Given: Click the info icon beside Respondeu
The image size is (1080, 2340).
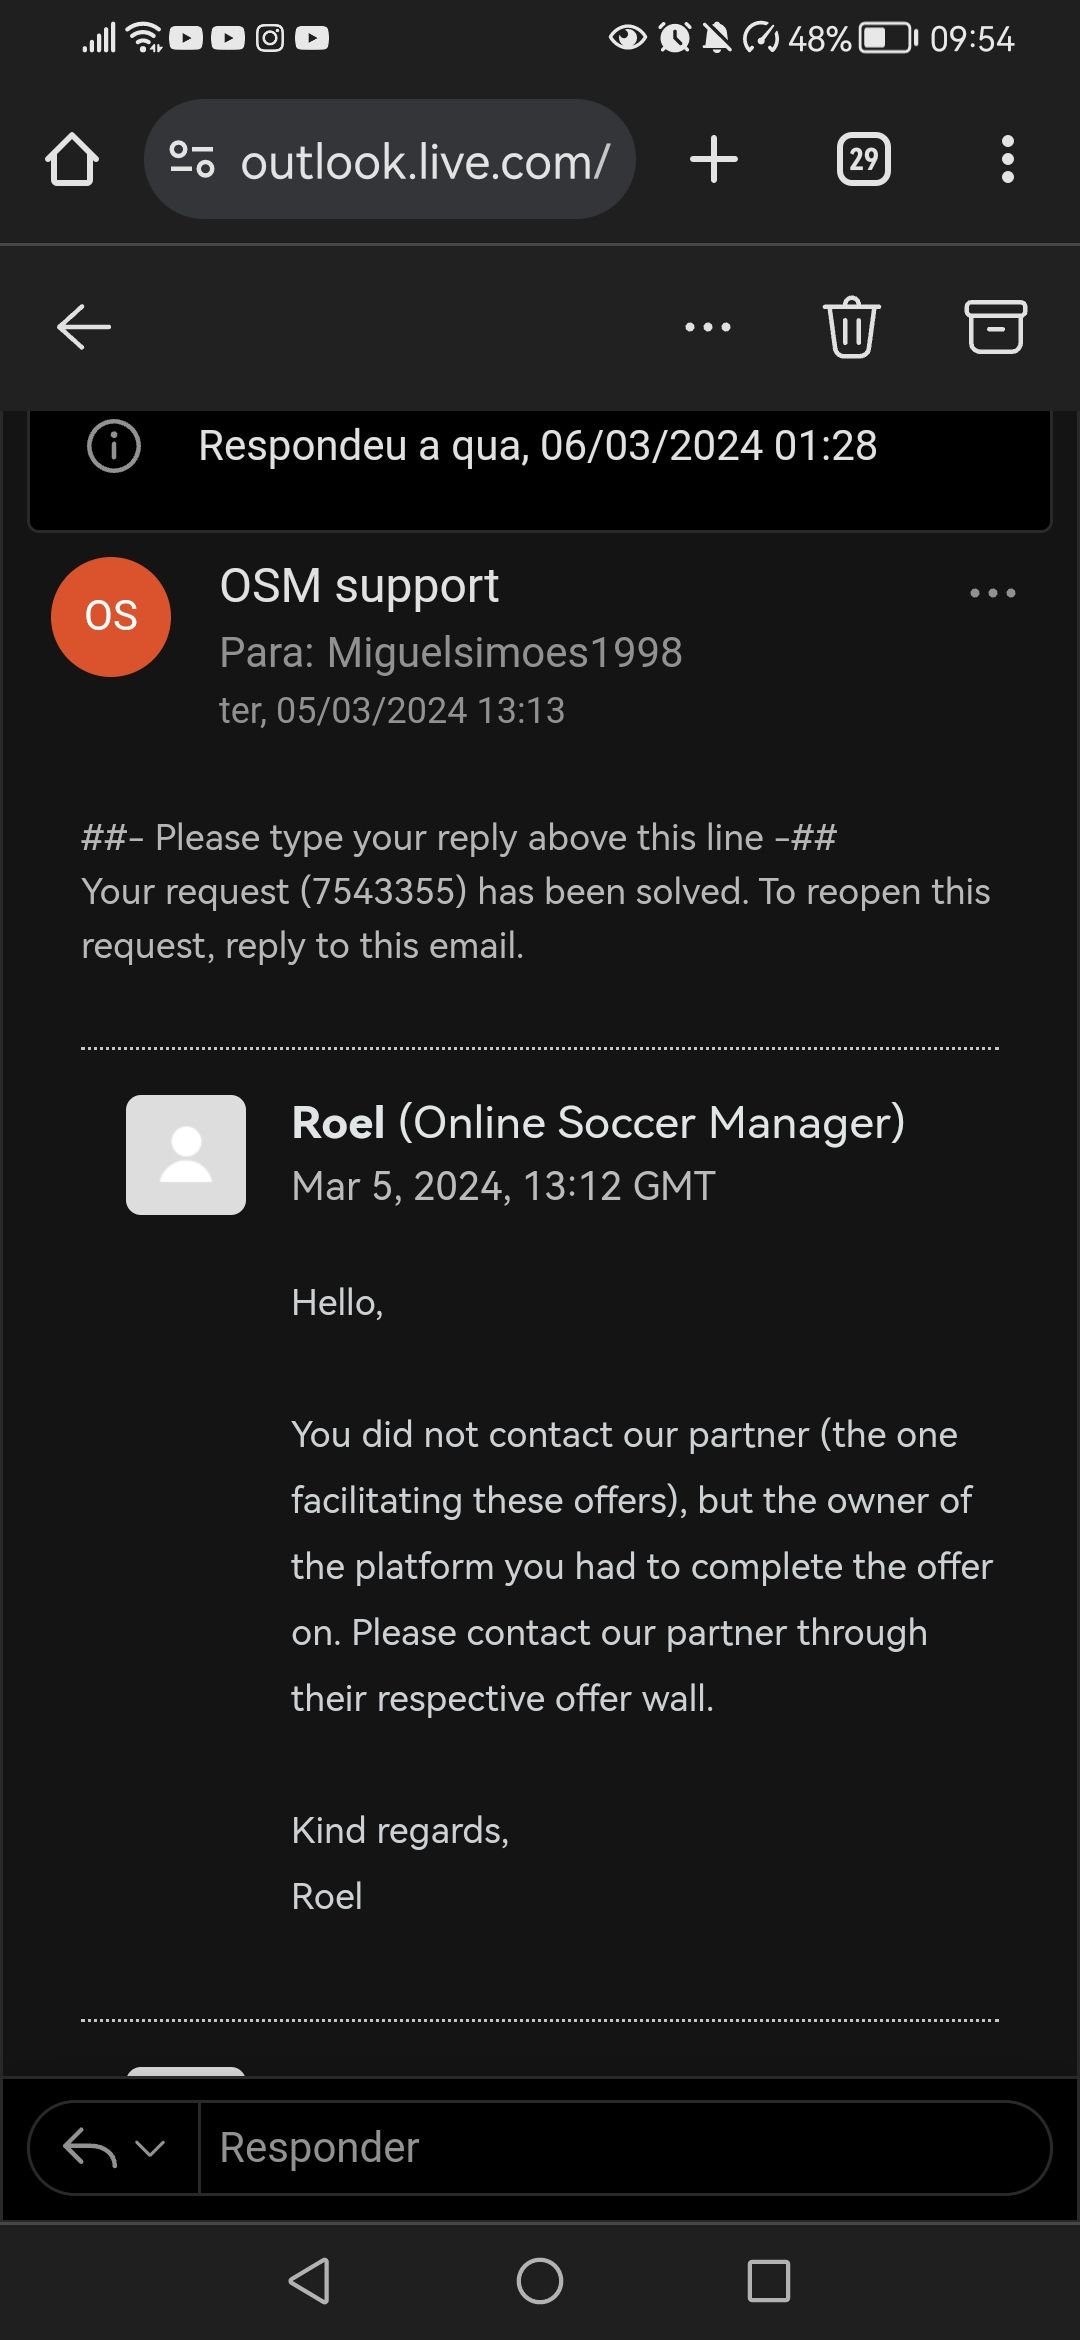Looking at the screenshot, I should [x=114, y=446].
